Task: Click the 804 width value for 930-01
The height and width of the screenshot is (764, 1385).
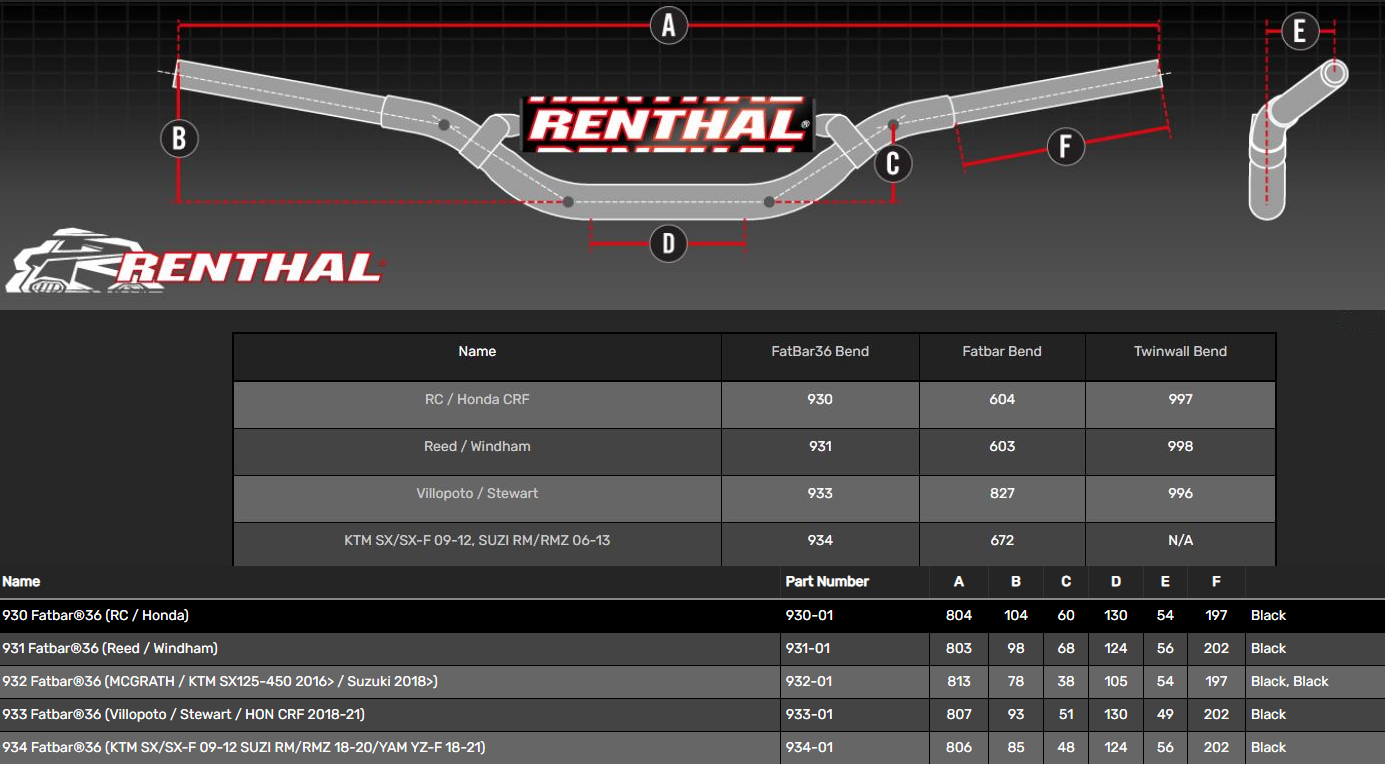Action: pyautogui.click(x=959, y=615)
